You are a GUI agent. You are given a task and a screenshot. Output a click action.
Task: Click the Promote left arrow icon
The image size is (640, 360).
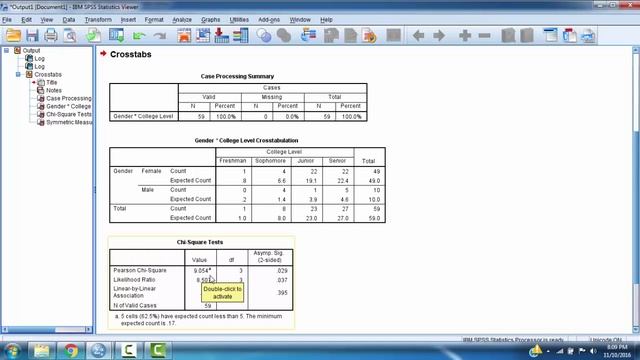pos(418,36)
